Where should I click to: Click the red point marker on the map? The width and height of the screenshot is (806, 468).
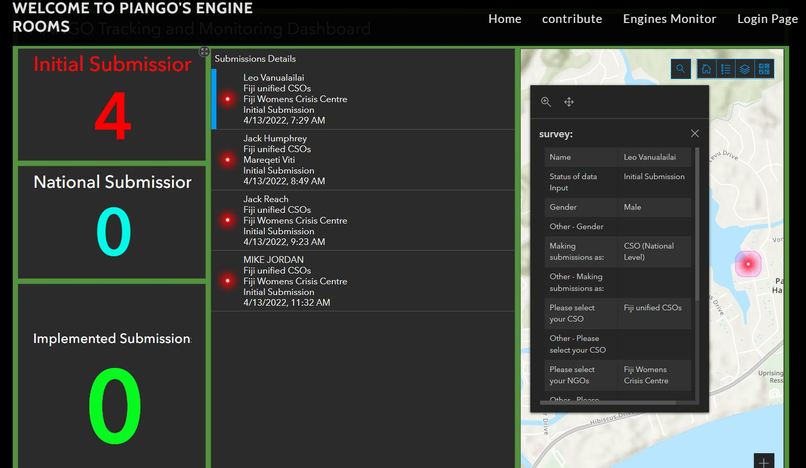pos(748,264)
